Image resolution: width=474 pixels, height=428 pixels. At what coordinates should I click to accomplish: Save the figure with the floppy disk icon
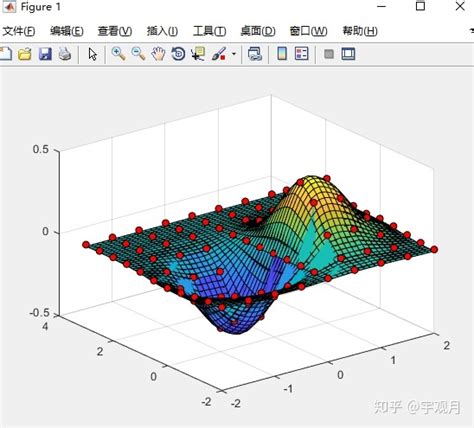click(x=45, y=54)
